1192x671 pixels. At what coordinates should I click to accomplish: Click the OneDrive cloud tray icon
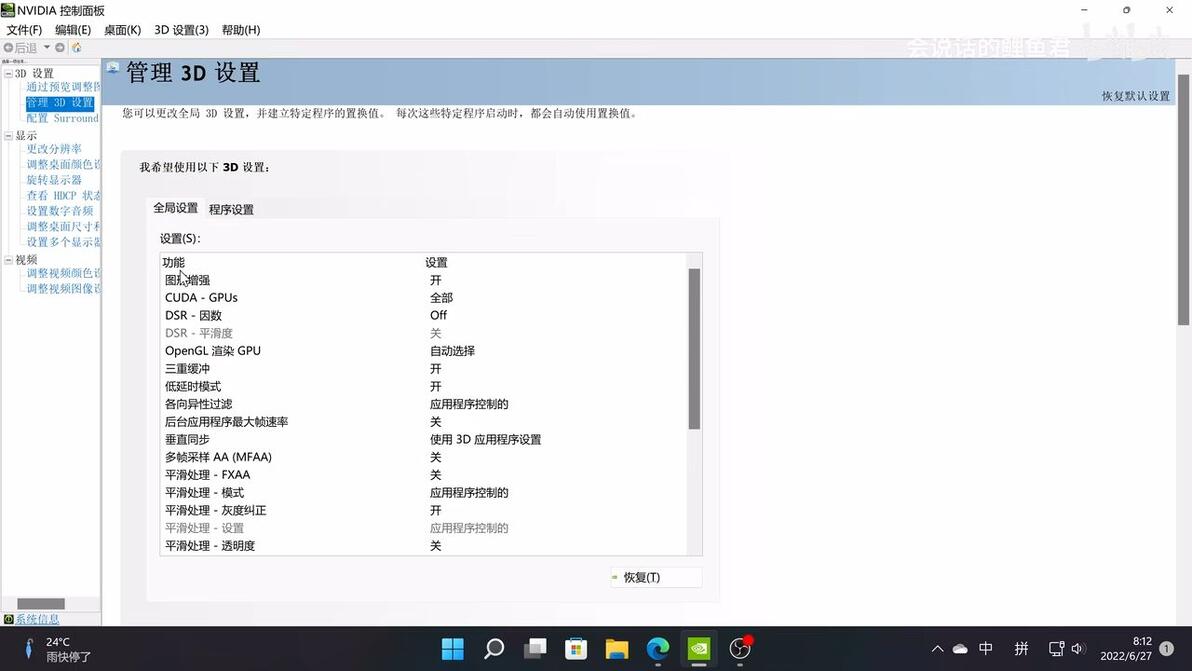(x=961, y=649)
